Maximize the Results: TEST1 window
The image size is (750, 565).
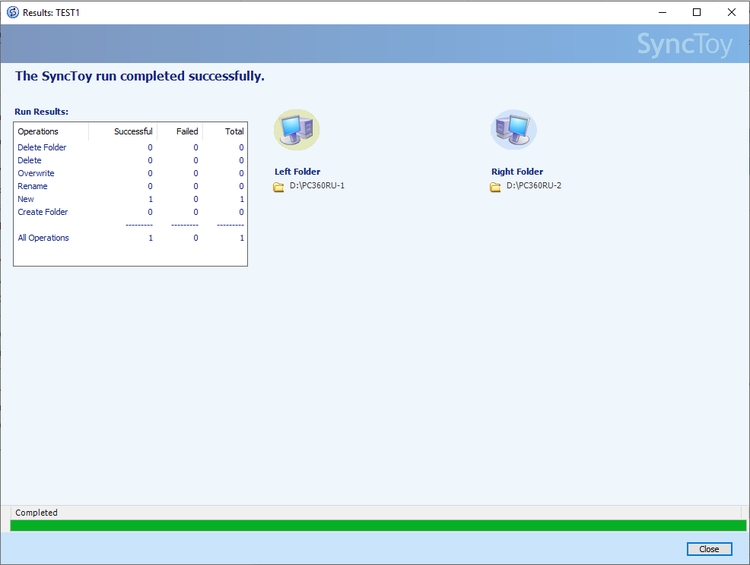(x=697, y=12)
